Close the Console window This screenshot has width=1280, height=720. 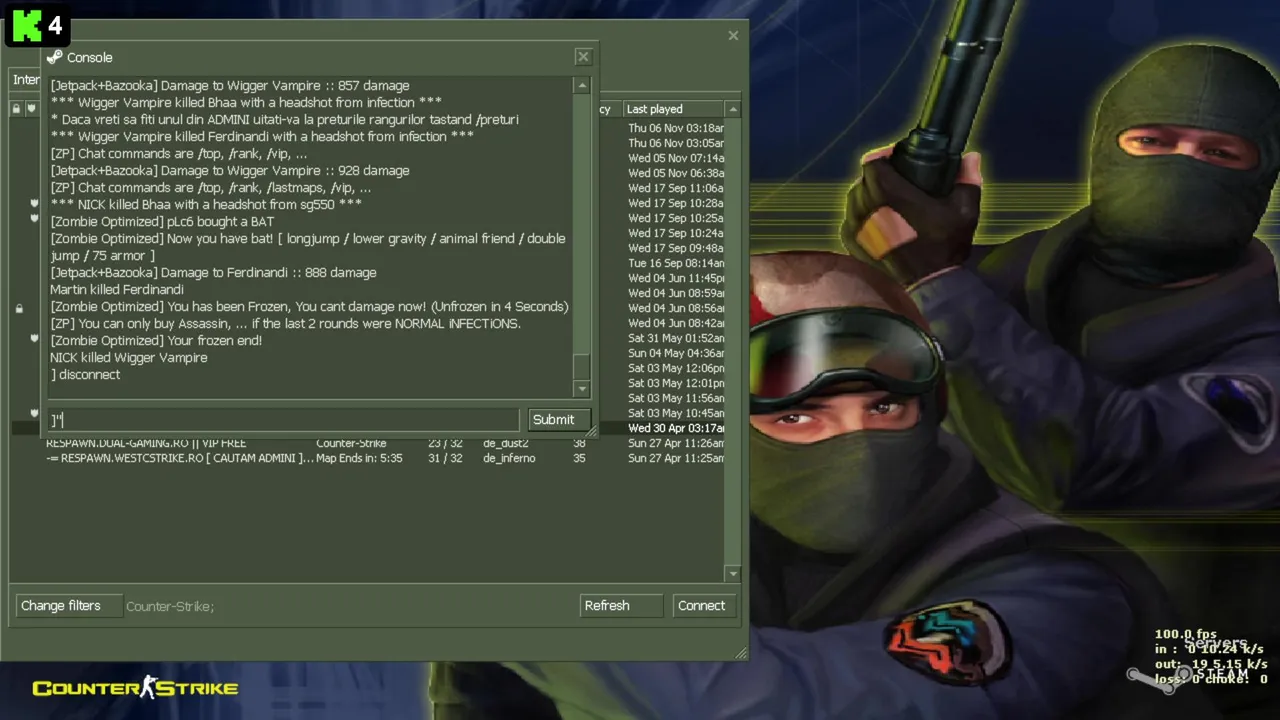click(x=583, y=57)
